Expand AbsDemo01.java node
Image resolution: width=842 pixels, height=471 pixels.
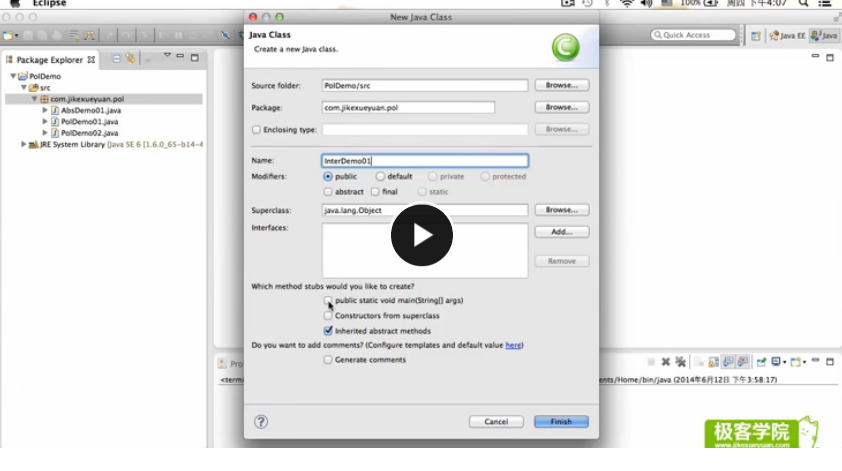pos(45,110)
